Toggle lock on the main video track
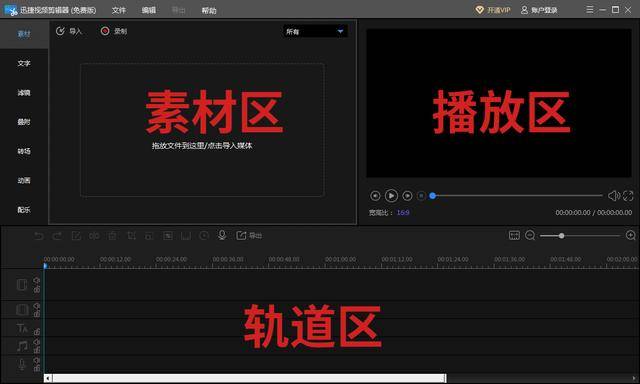 (37, 289)
